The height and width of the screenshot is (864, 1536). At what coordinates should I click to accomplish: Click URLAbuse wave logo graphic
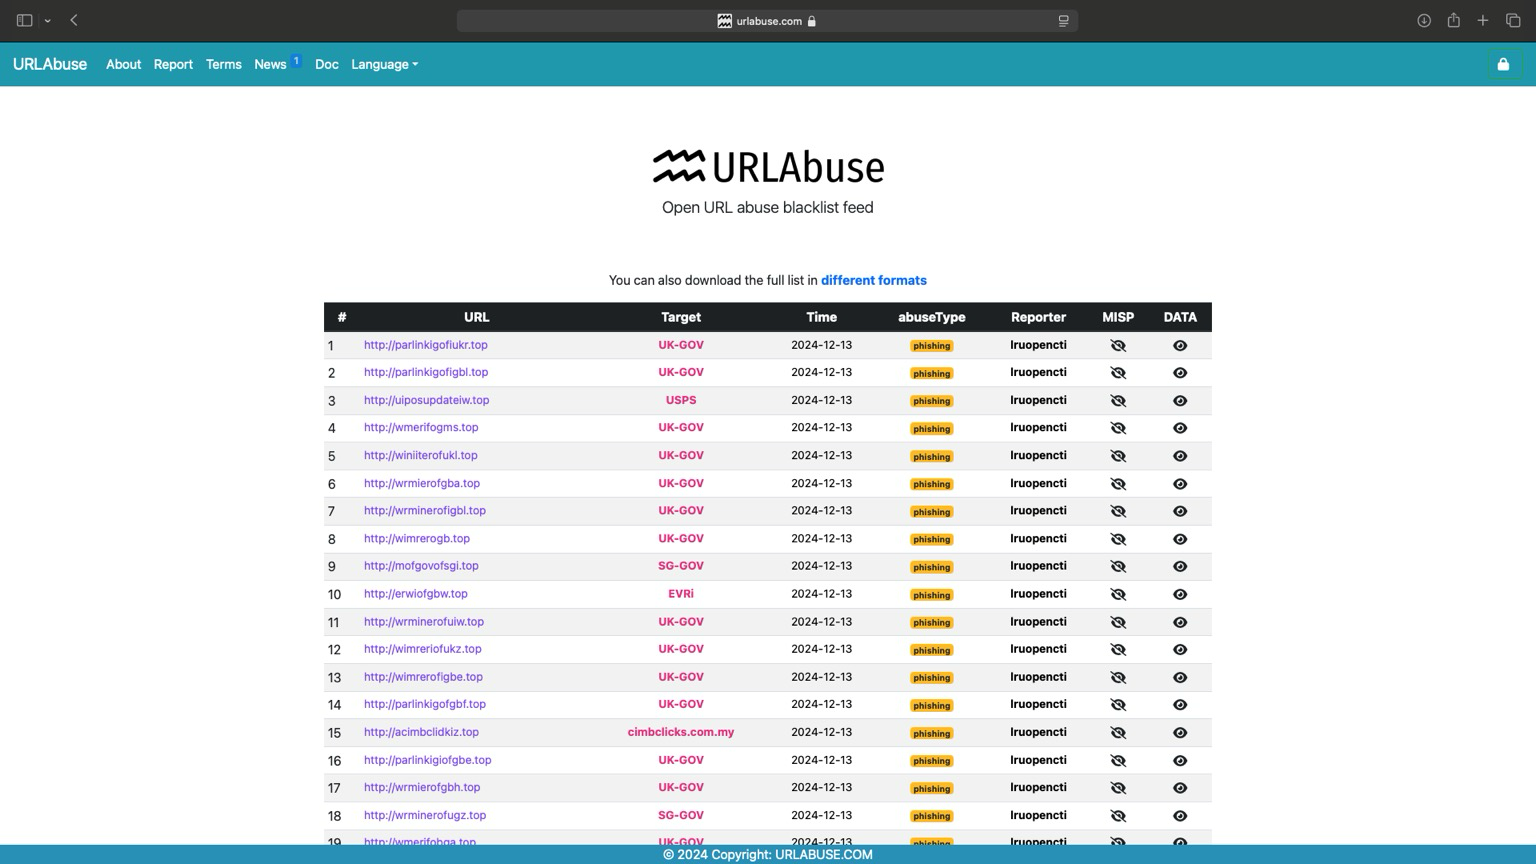pos(679,166)
